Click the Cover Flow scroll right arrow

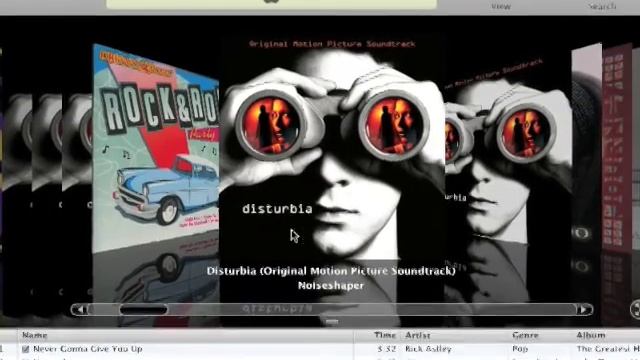pyautogui.click(x=584, y=310)
